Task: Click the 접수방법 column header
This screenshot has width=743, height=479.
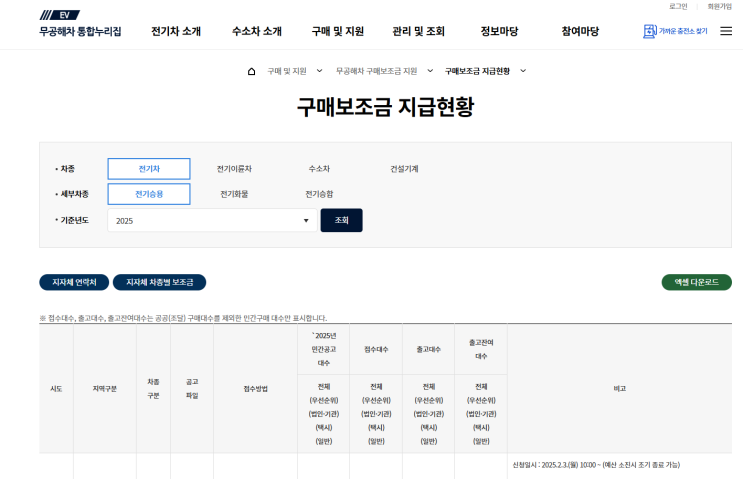Action: tap(255, 389)
